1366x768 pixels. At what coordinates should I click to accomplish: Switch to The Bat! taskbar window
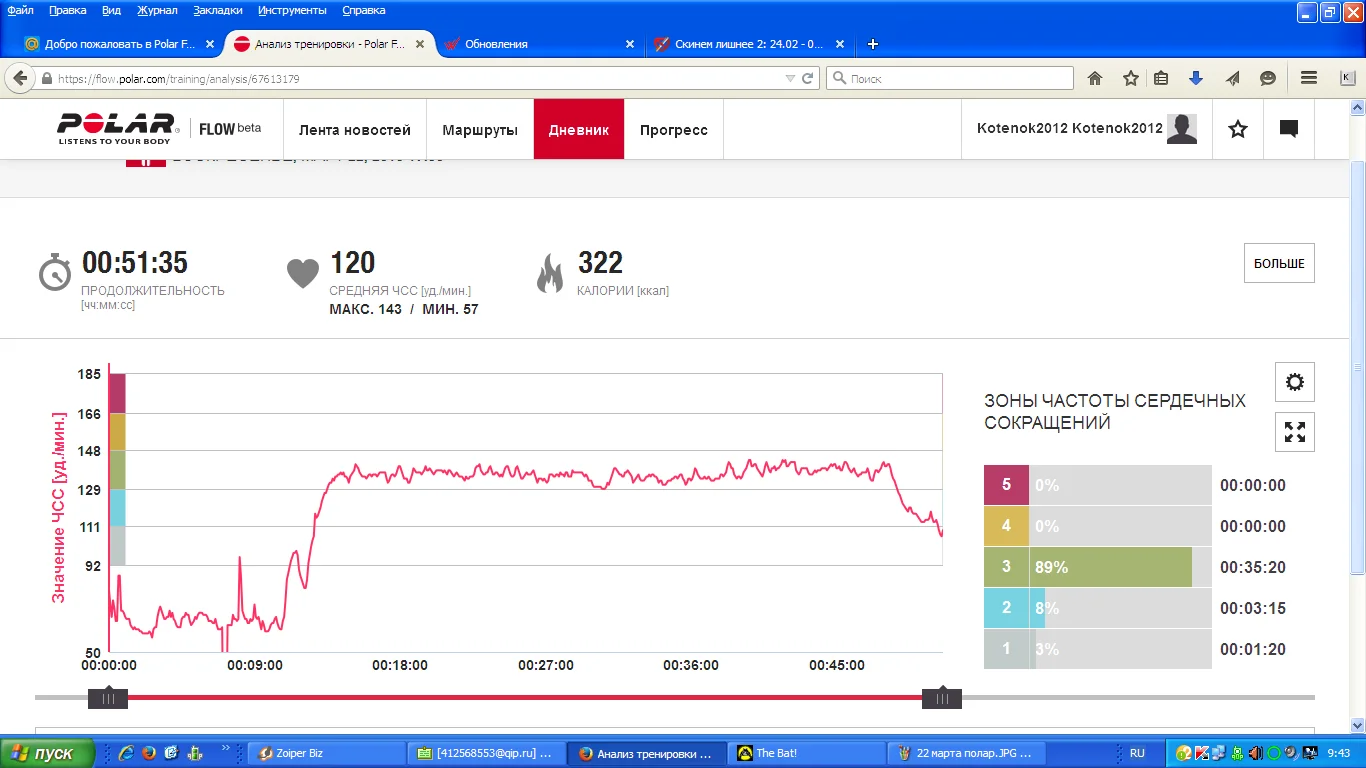pyautogui.click(x=806, y=753)
